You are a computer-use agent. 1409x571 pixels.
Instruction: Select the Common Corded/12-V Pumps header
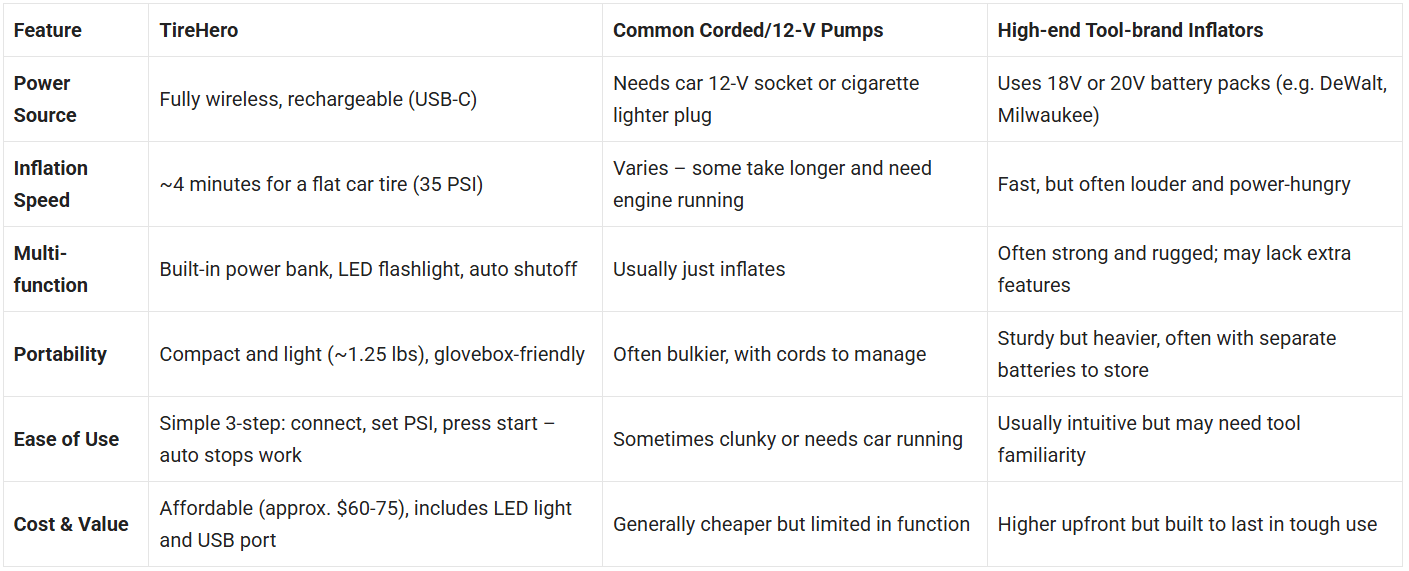tap(748, 30)
